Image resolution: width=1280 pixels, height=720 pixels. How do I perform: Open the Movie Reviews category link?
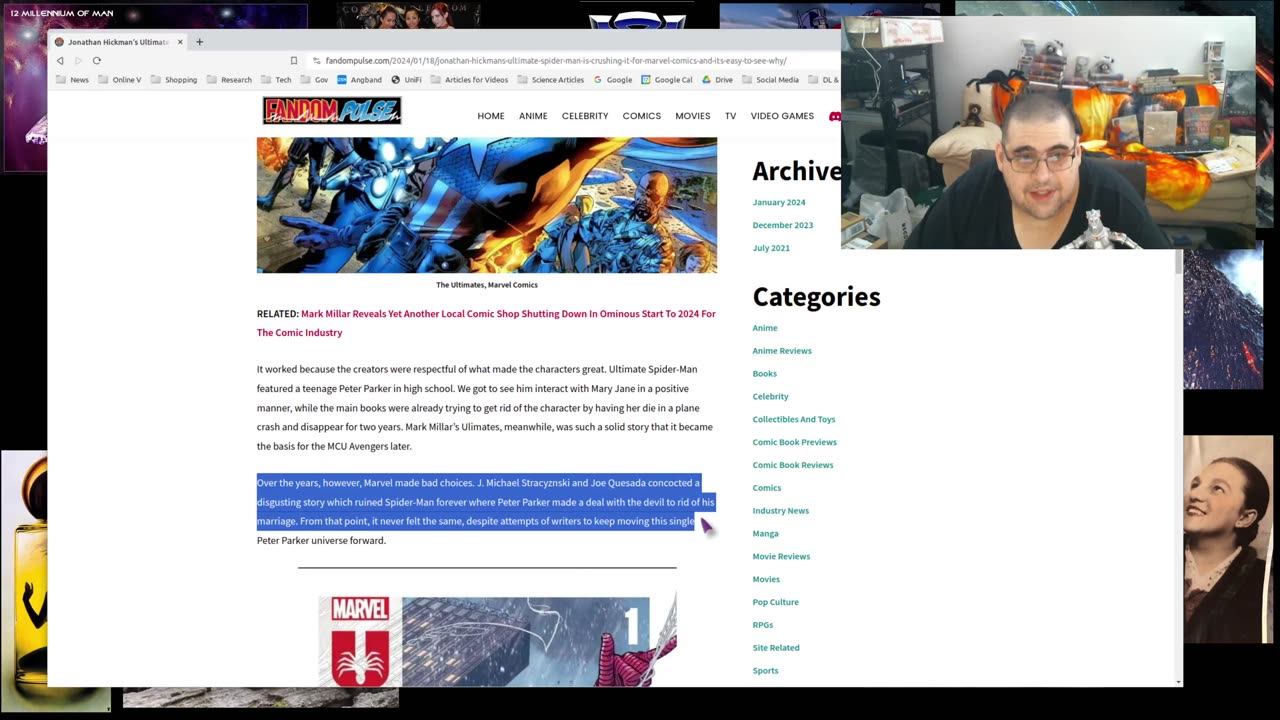pos(782,557)
